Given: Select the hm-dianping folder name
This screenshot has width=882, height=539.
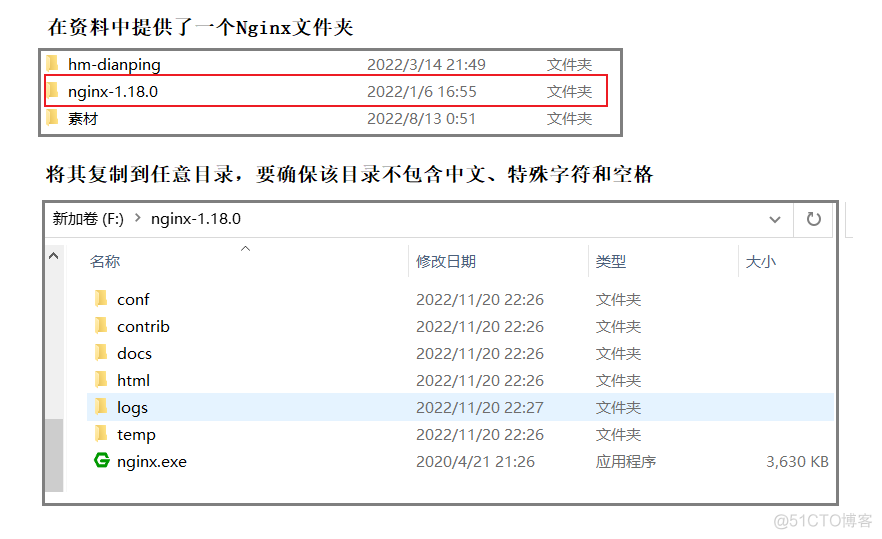Looking at the screenshot, I should pyautogui.click(x=114, y=65).
